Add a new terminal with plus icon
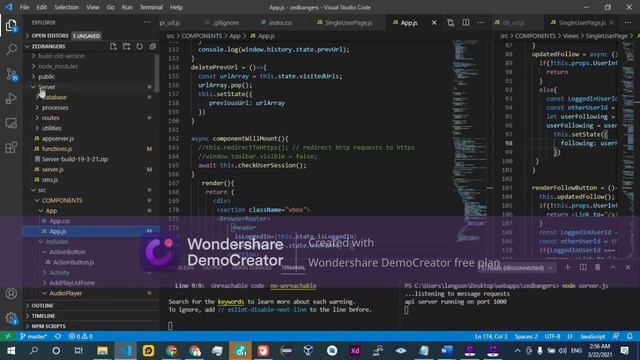Viewport: 640px width, 360px height. point(567,267)
